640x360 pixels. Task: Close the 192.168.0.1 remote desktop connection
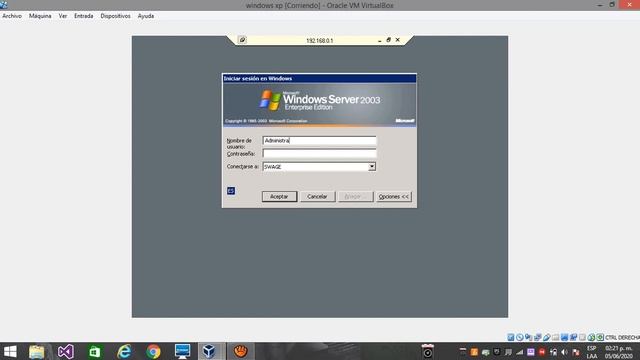click(398, 40)
